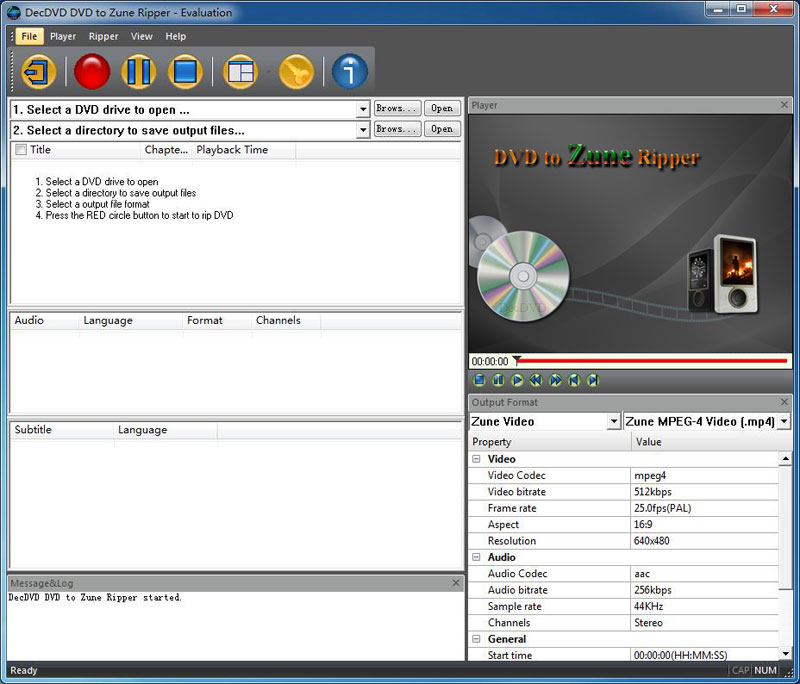
Task: Close the Message&Log panel
Action: (x=456, y=582)
